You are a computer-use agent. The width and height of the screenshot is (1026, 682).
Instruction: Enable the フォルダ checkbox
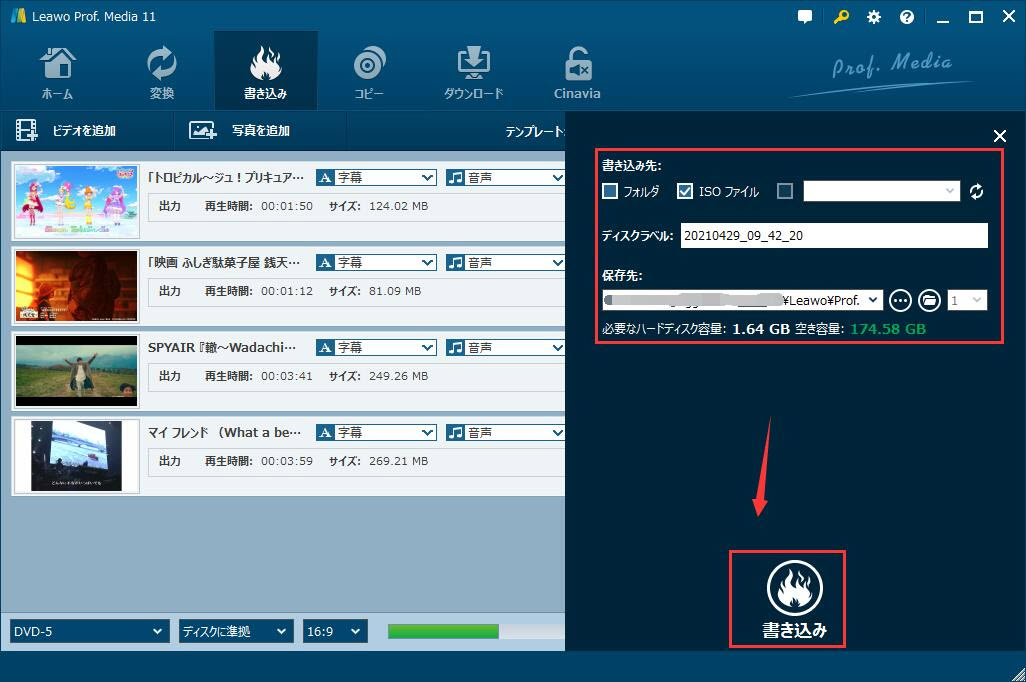point(610,191)
